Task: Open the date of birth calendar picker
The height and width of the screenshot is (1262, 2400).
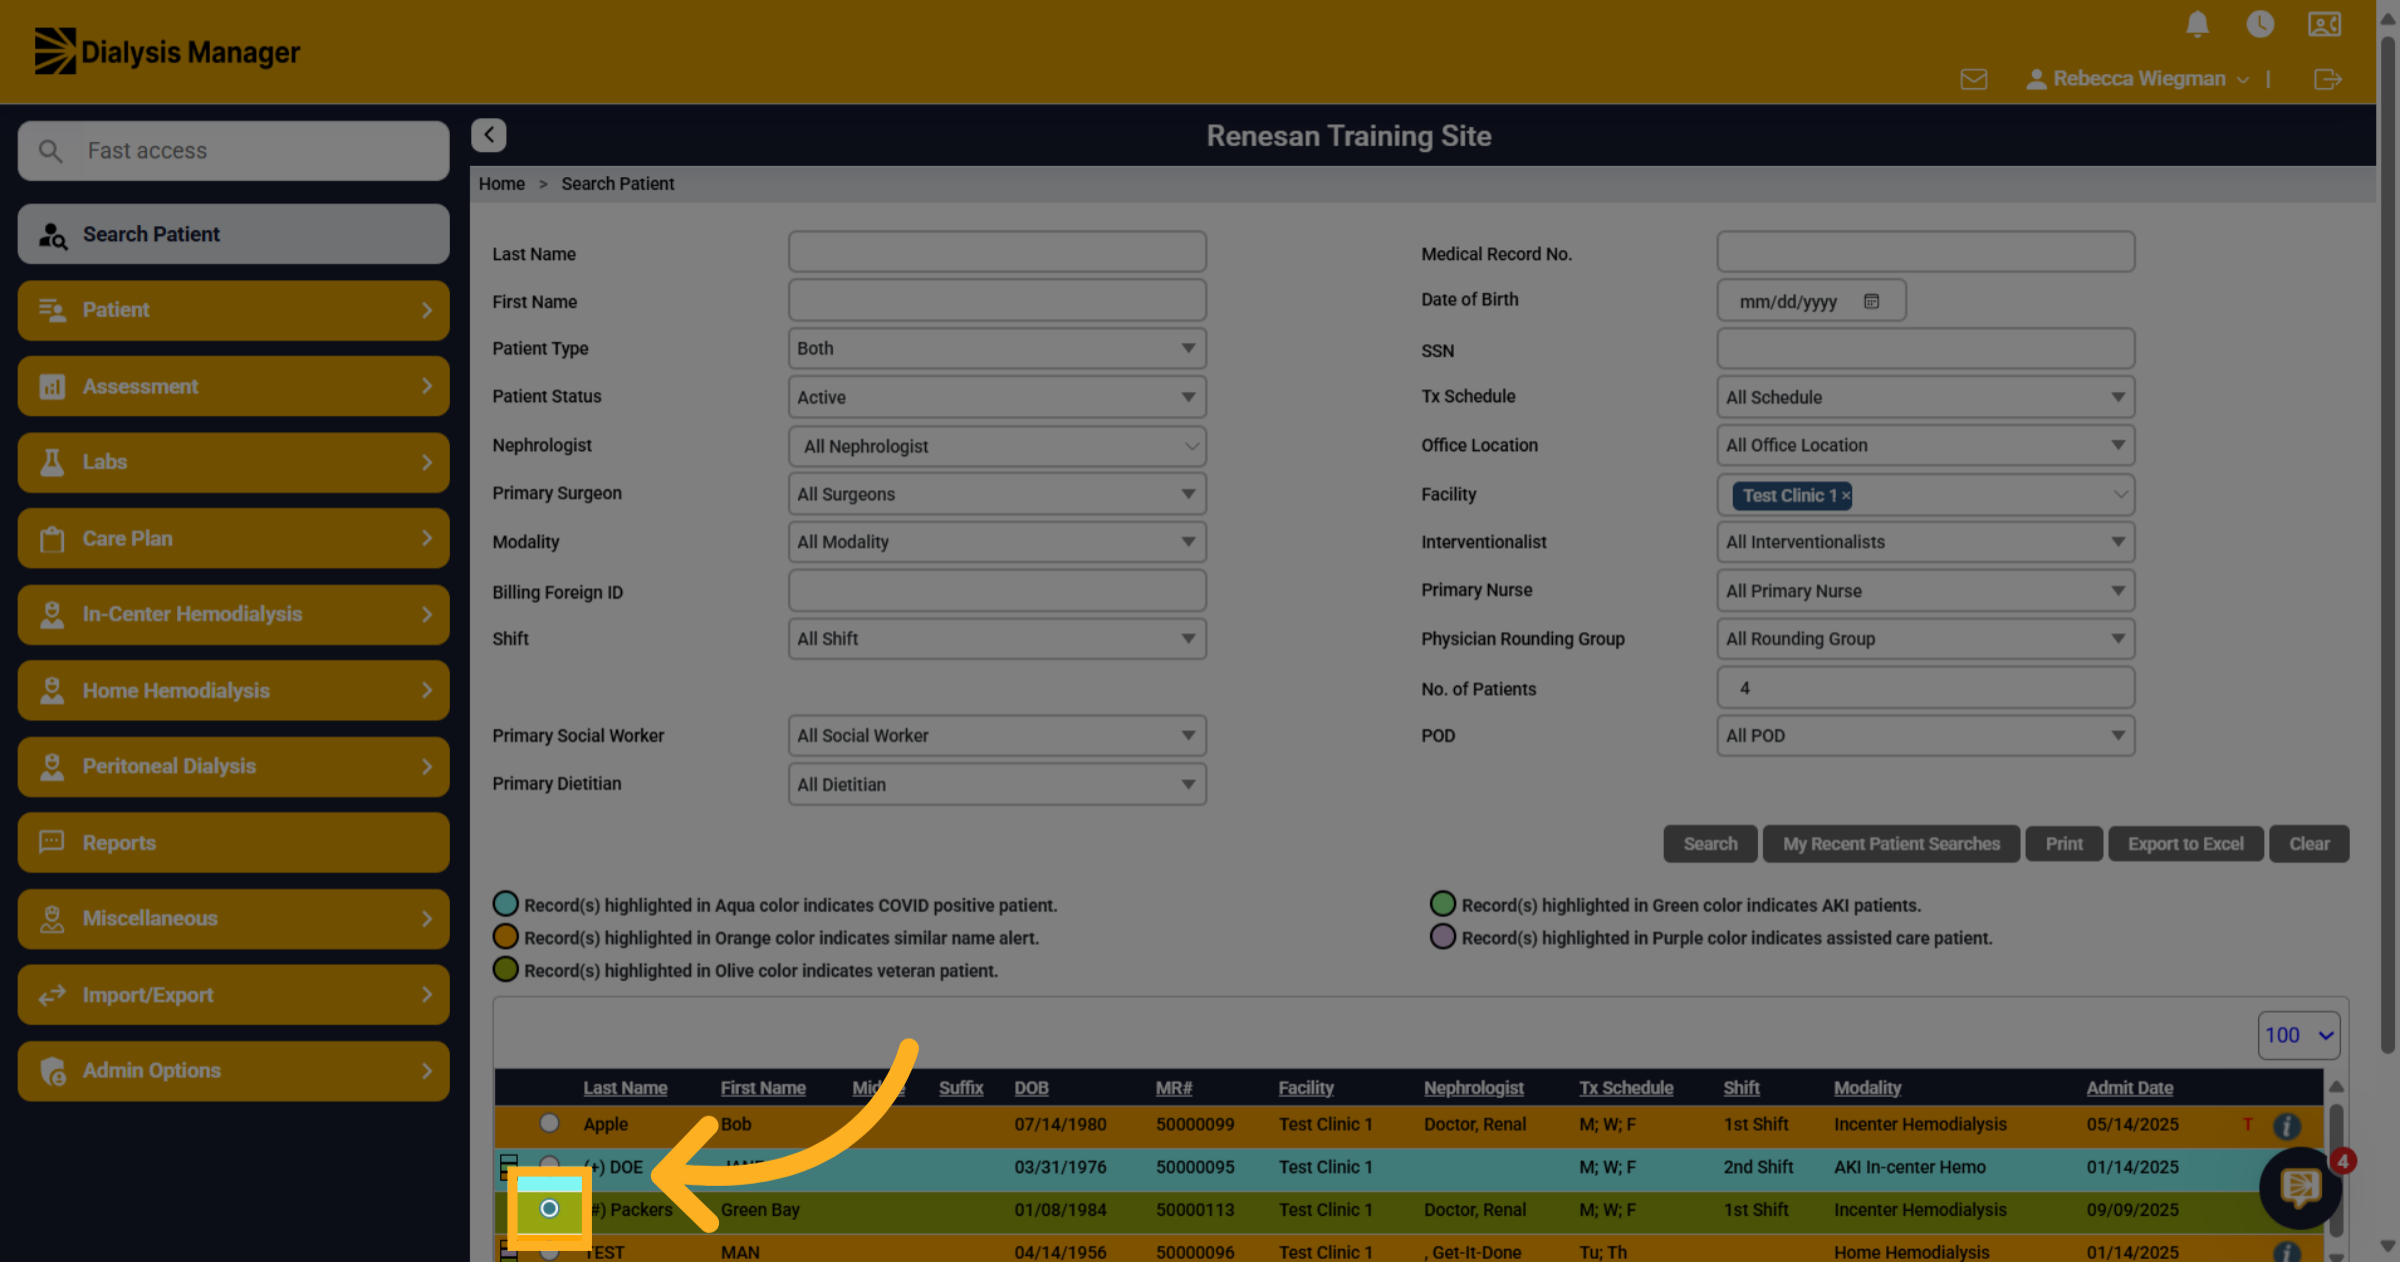Action: click(1871, 301)
